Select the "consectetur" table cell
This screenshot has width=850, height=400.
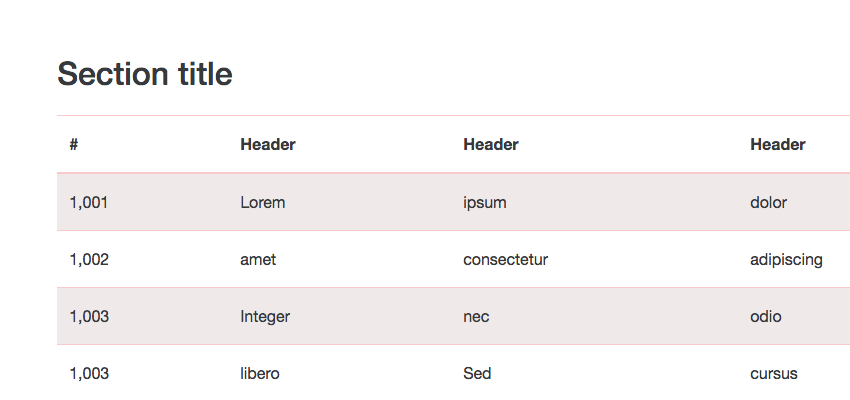pos(506,259)
